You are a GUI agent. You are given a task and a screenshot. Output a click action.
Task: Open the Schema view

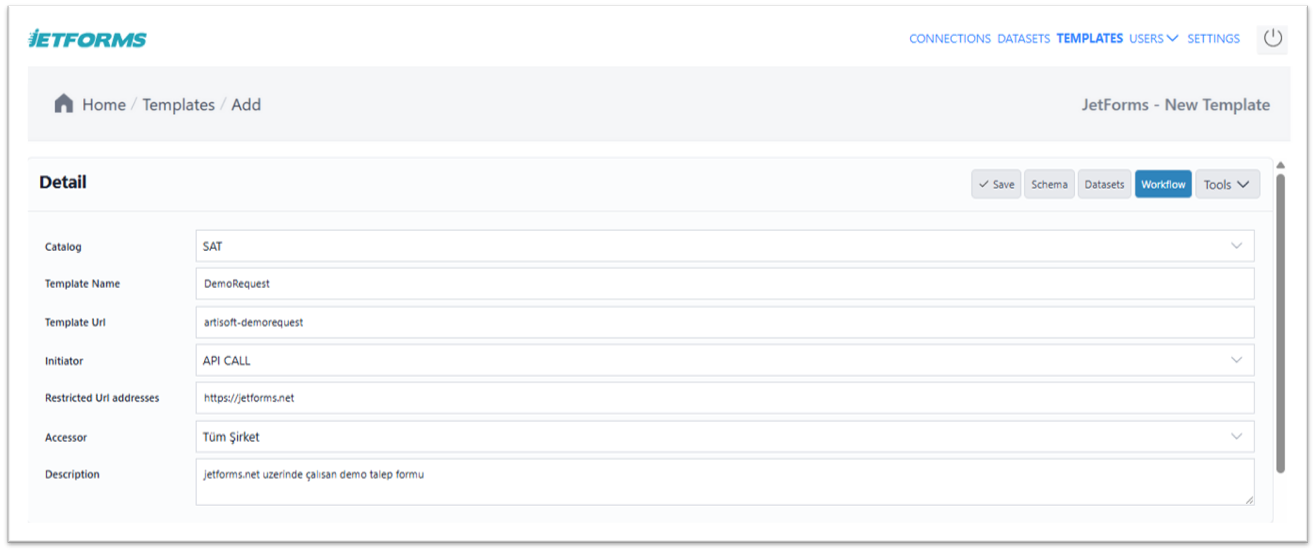pos(1049,184)
